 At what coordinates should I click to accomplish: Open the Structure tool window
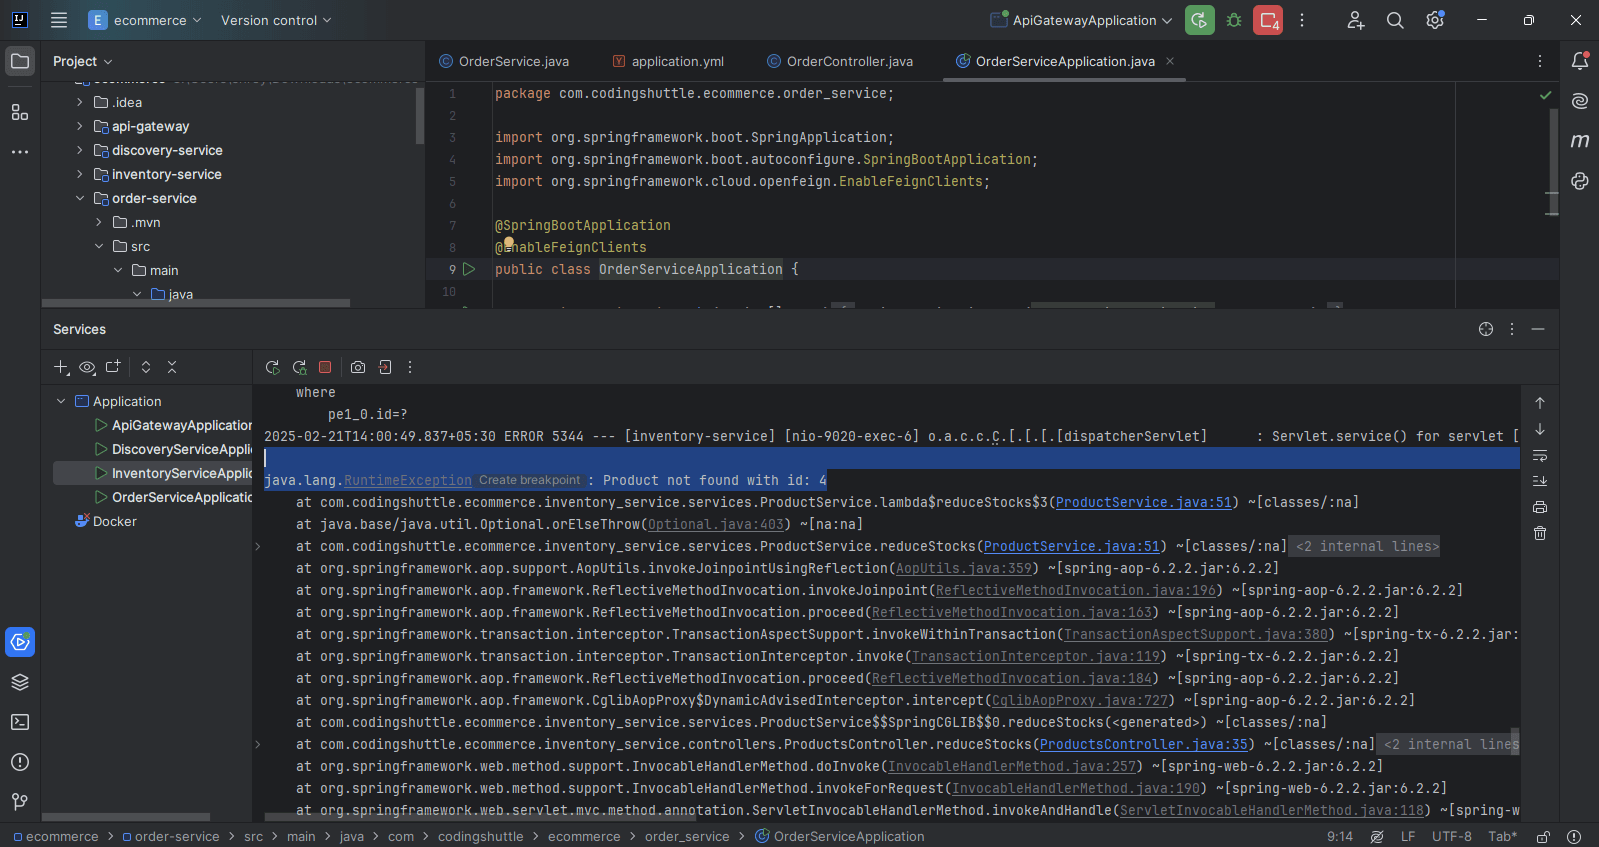click(20, 112)
